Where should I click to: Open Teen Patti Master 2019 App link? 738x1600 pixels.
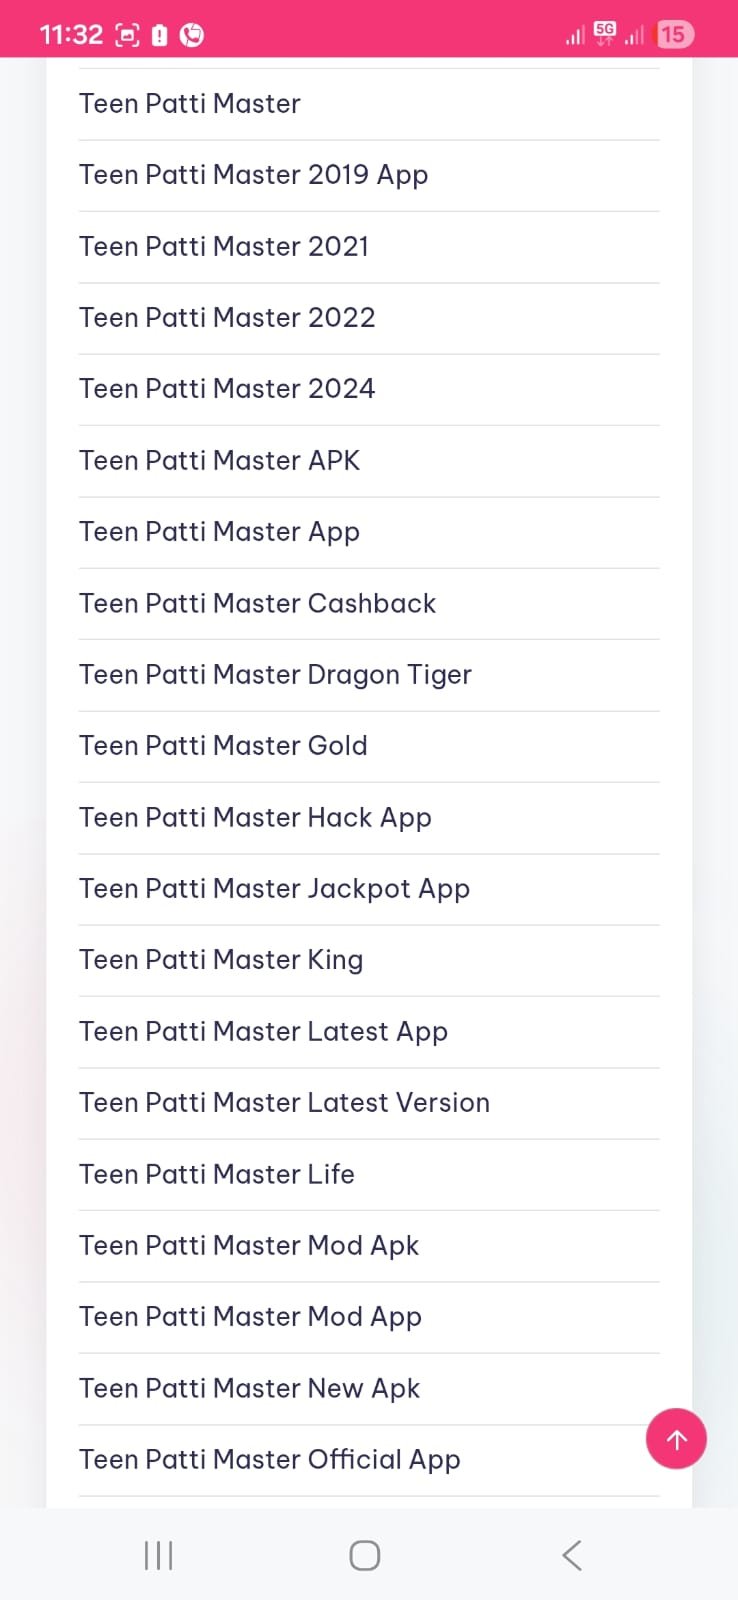(253, 175)
